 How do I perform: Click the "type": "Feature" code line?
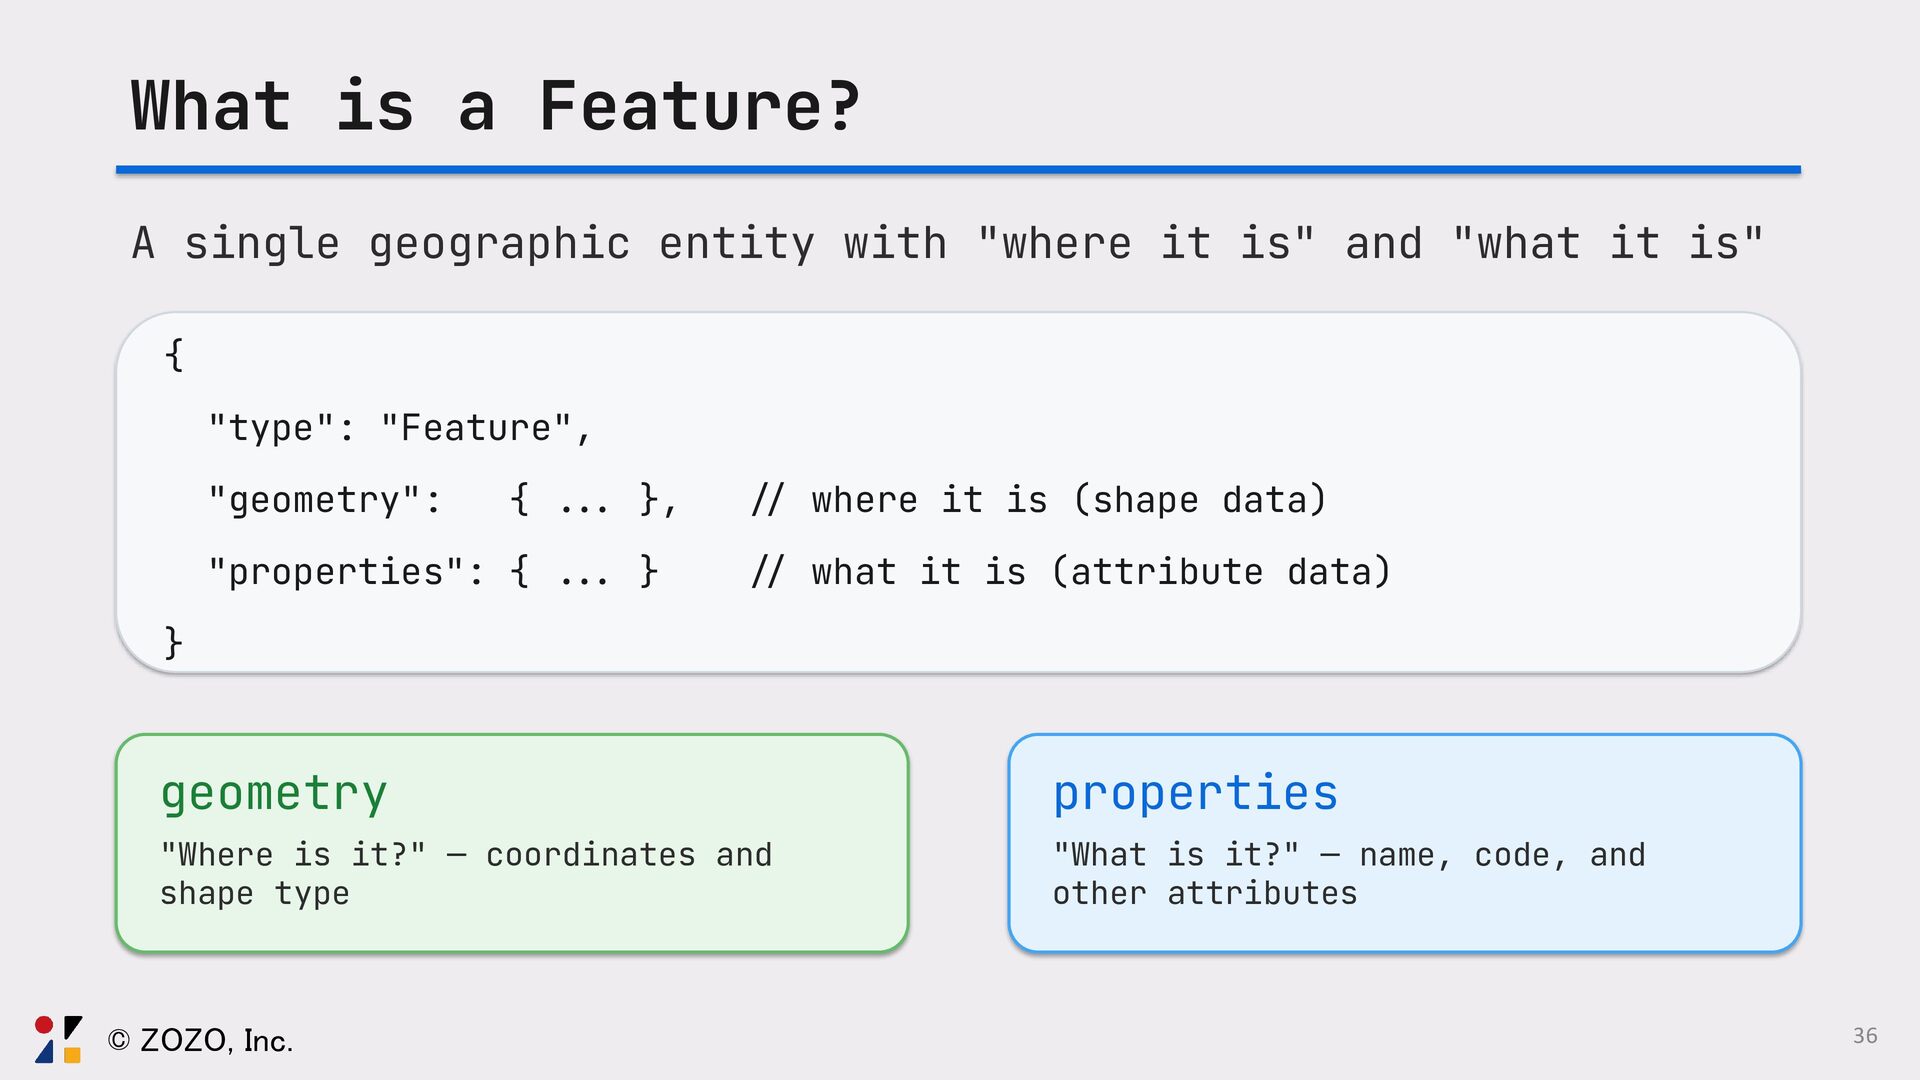[400, 428]
